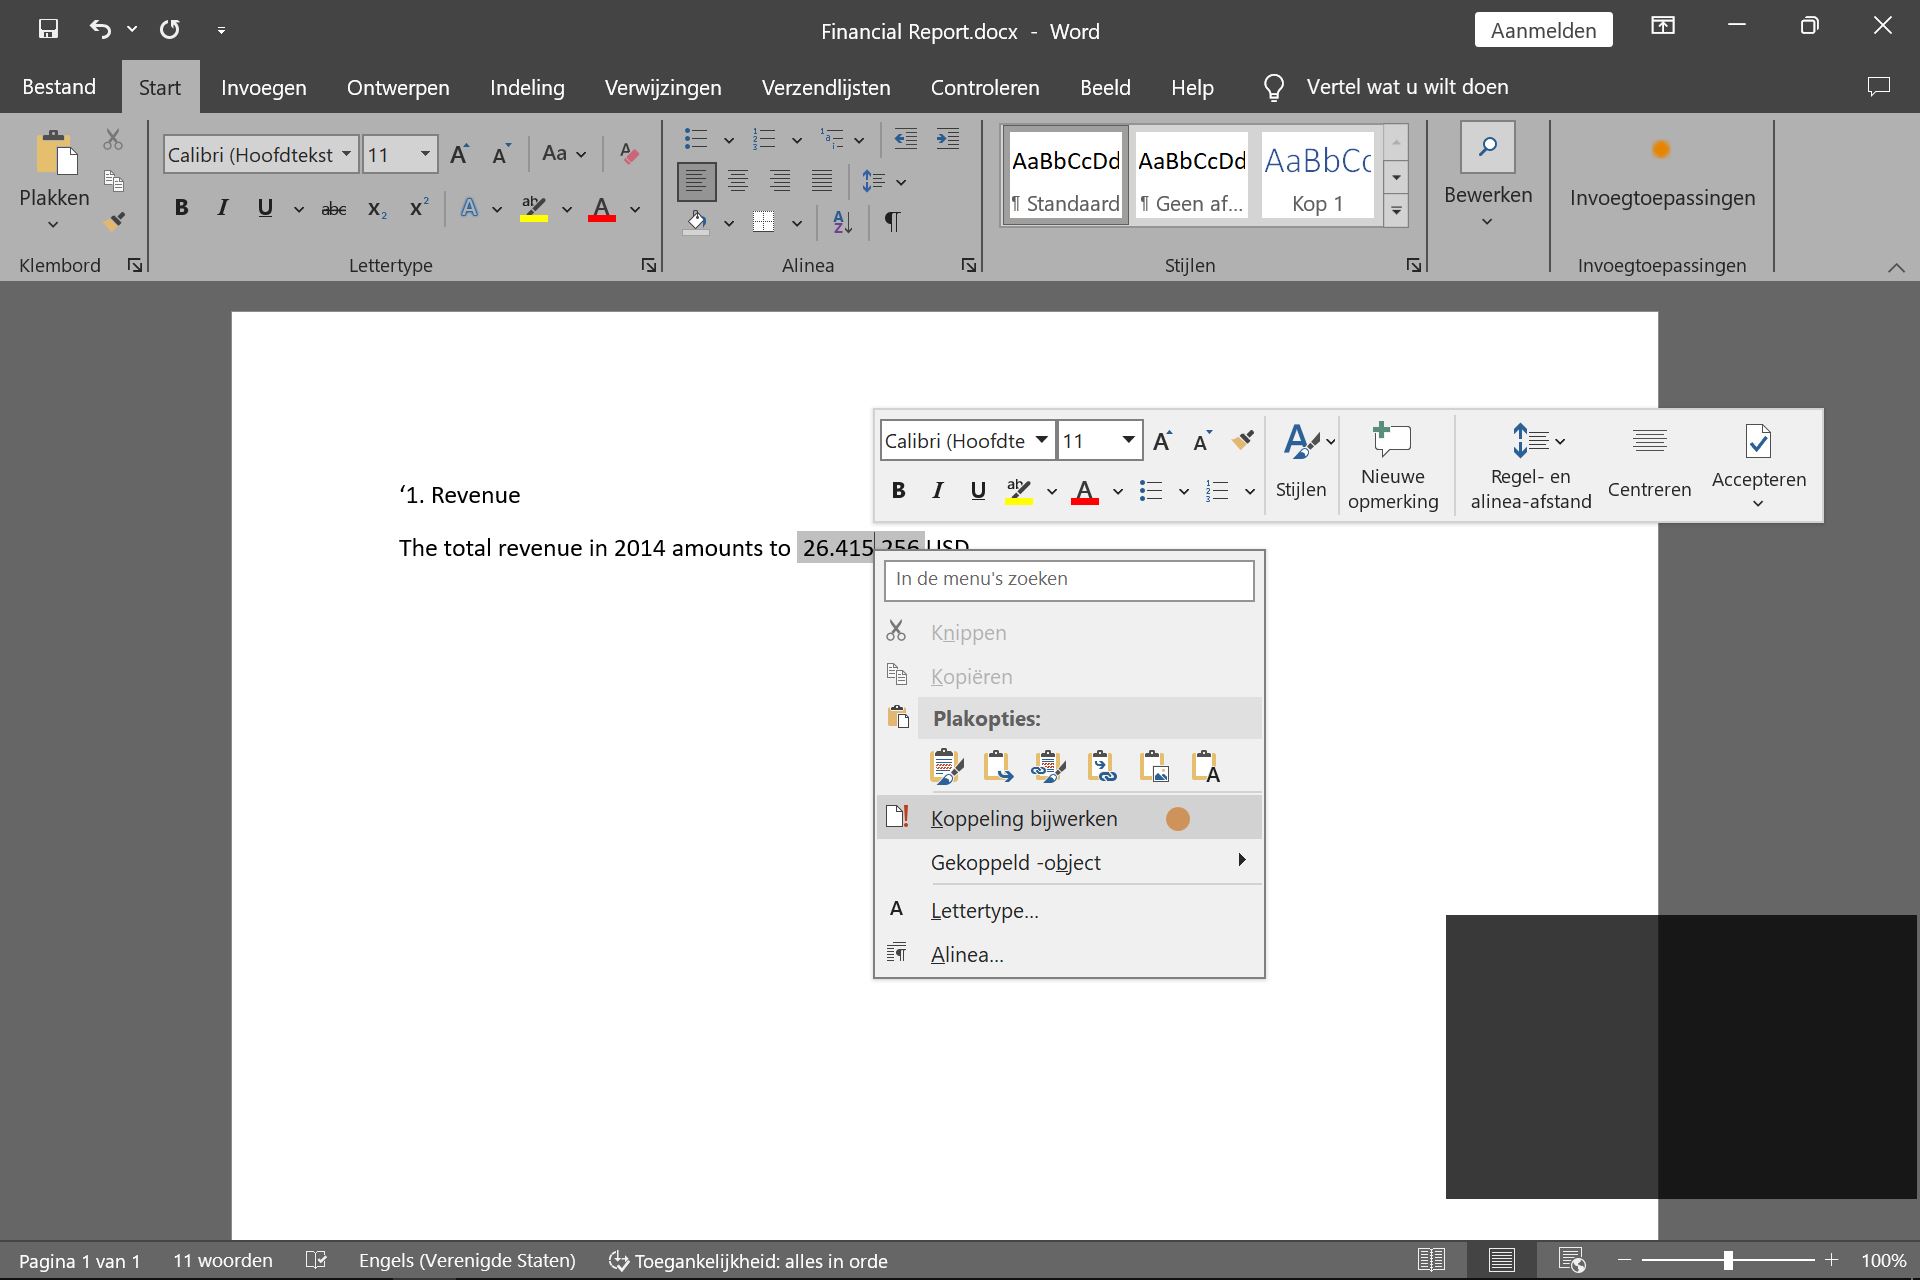1920x1280 pixels.
Task: Open the Invoegen ribbon tab
Action: [x=264, y=87]
